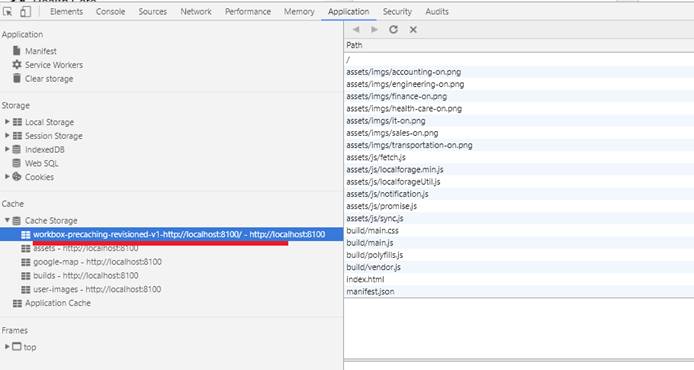The height and width of the screenshot is (370, 694).
Task: Go to previous cache page arrow
Action: tap(356, 30)
